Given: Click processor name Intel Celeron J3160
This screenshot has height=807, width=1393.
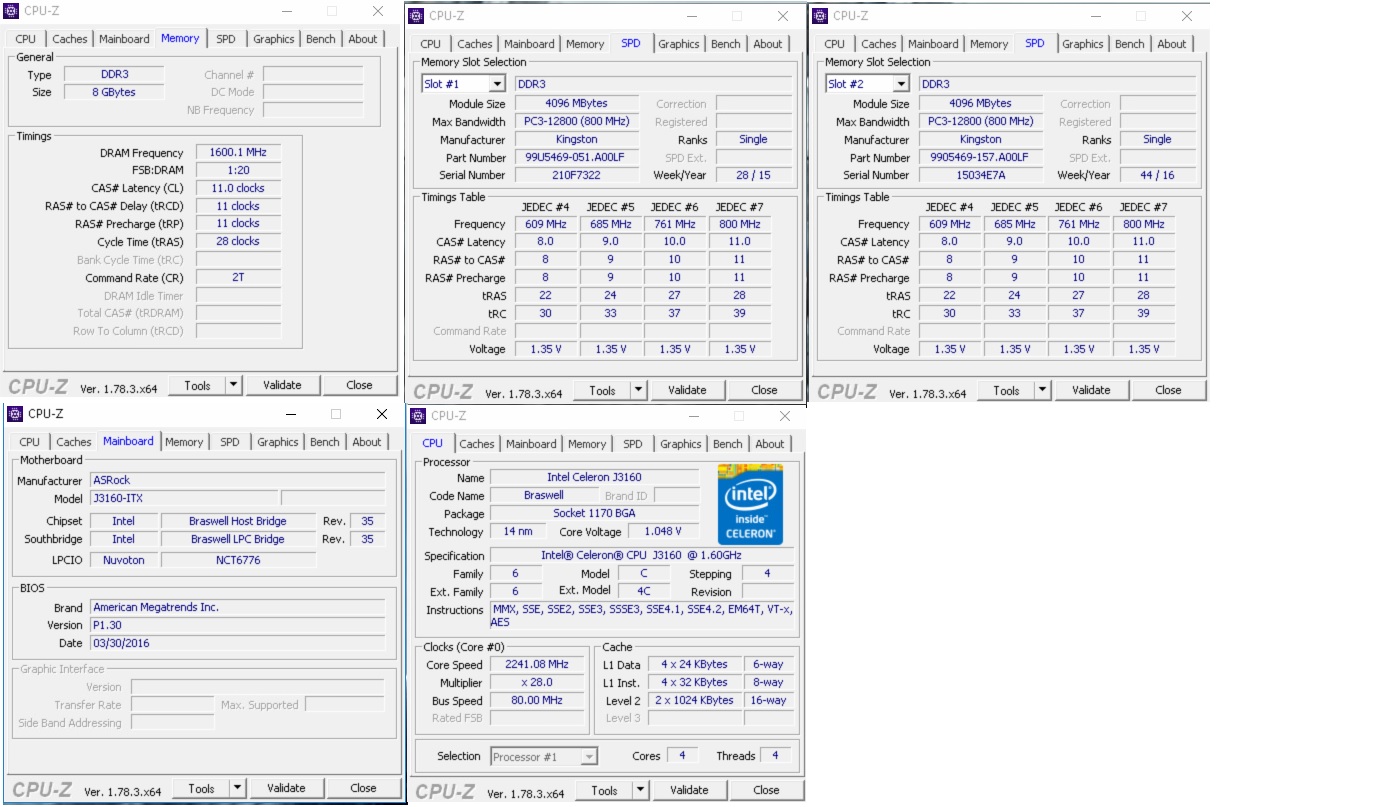Looking at the screenshot, I should (594, 478).
